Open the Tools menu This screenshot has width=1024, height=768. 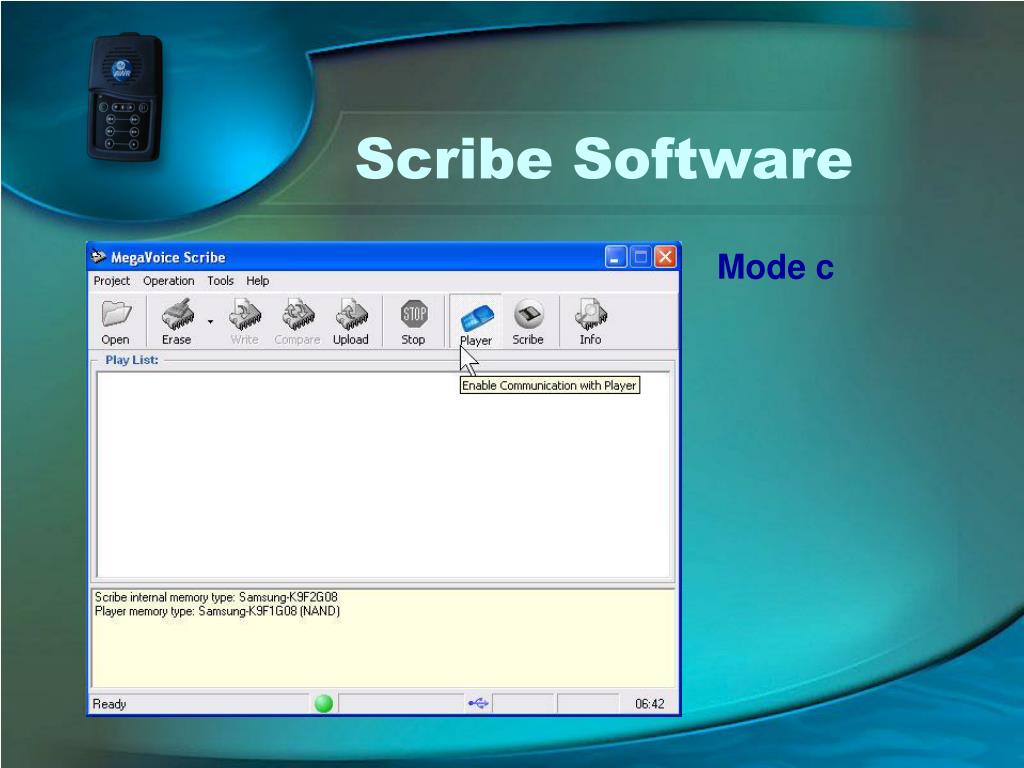(220, 281)
